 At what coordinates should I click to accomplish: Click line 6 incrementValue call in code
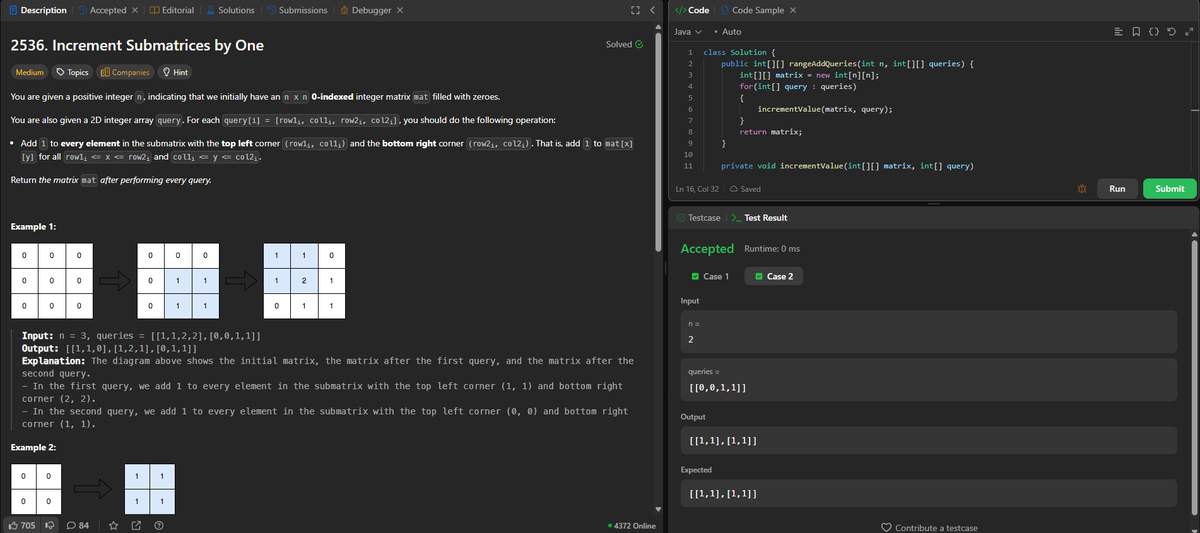coord(826,108)
